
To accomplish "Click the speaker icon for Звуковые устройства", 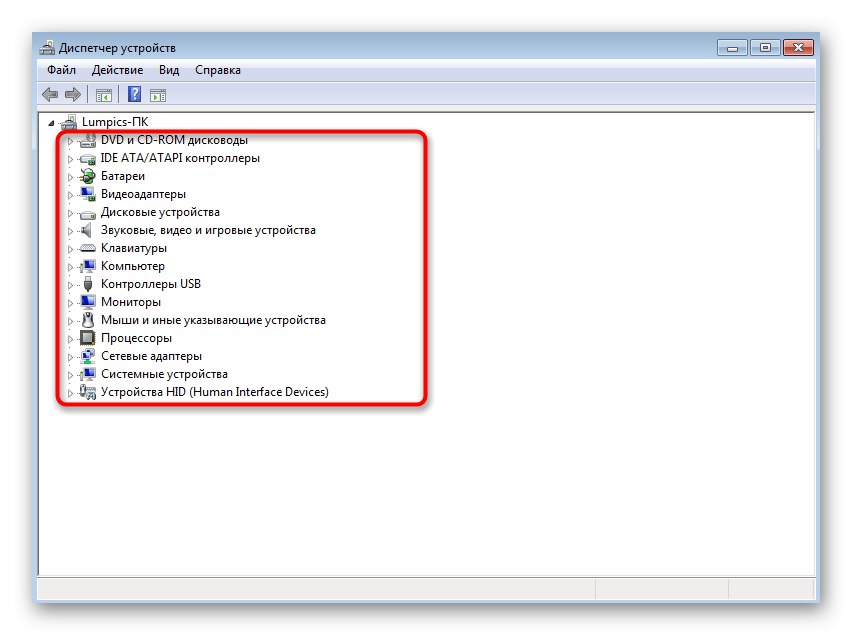I will [x=86, y=230].
